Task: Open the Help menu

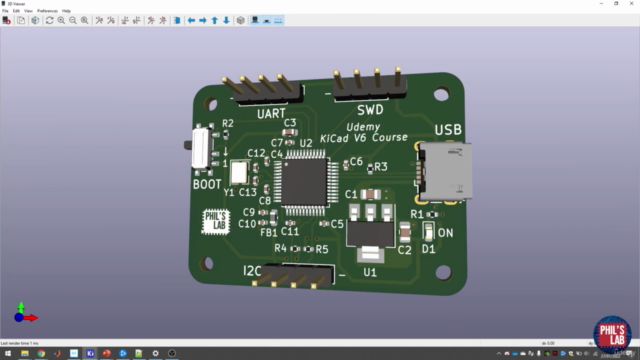Action: (66, 11)
